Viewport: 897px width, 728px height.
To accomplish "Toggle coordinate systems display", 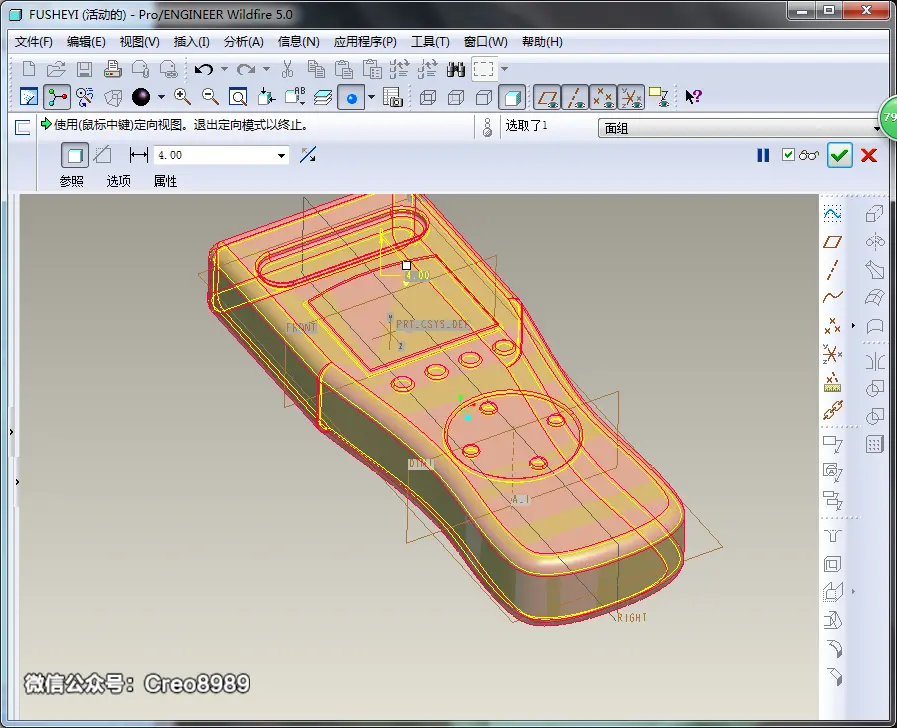I will [x=631, y=98].
